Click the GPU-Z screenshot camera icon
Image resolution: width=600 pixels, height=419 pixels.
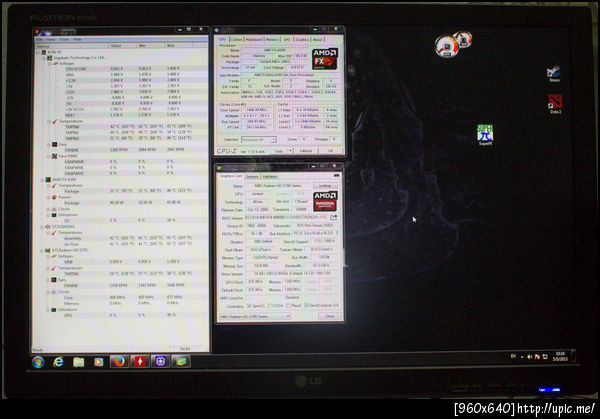coord(336,176)
